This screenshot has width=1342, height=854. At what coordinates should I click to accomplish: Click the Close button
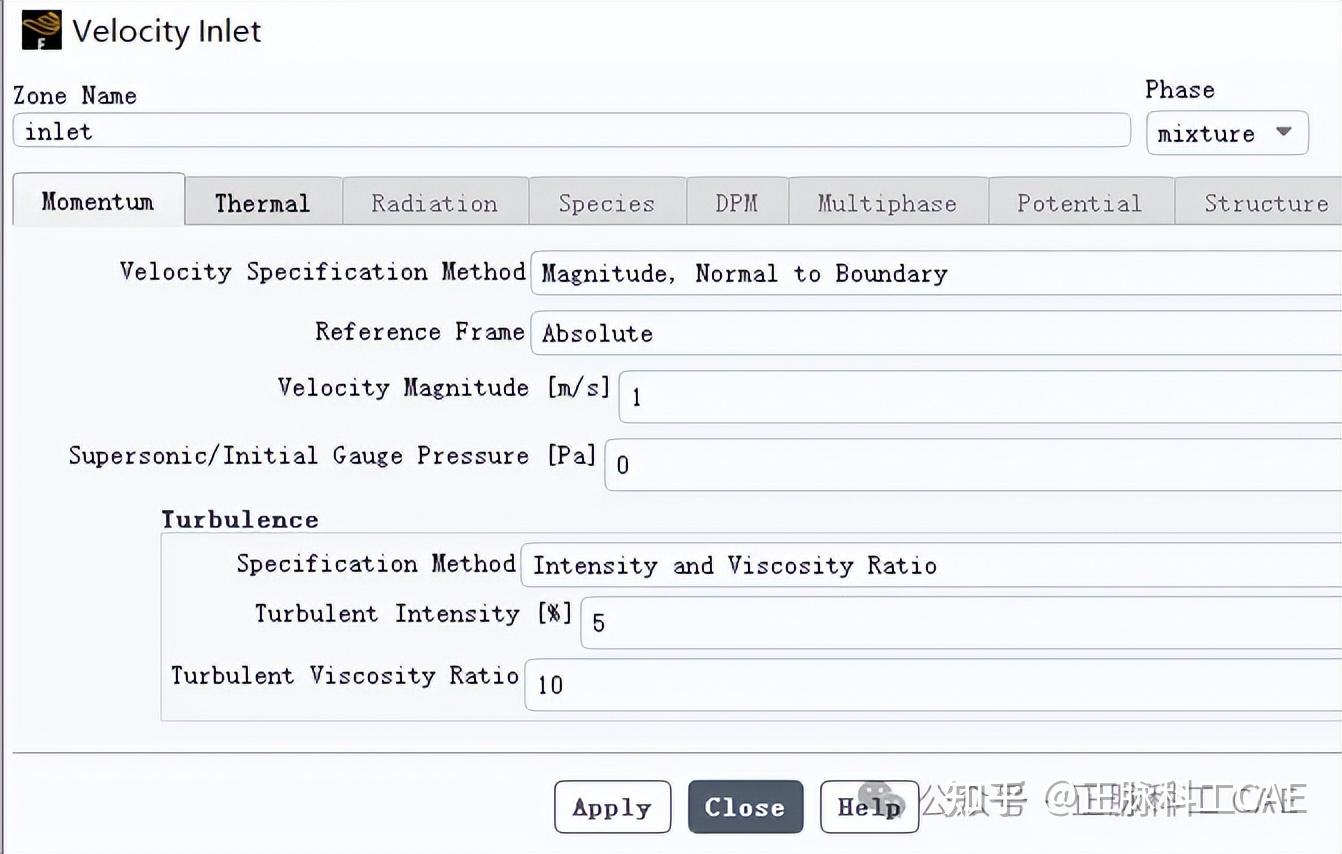coord(745,807)
